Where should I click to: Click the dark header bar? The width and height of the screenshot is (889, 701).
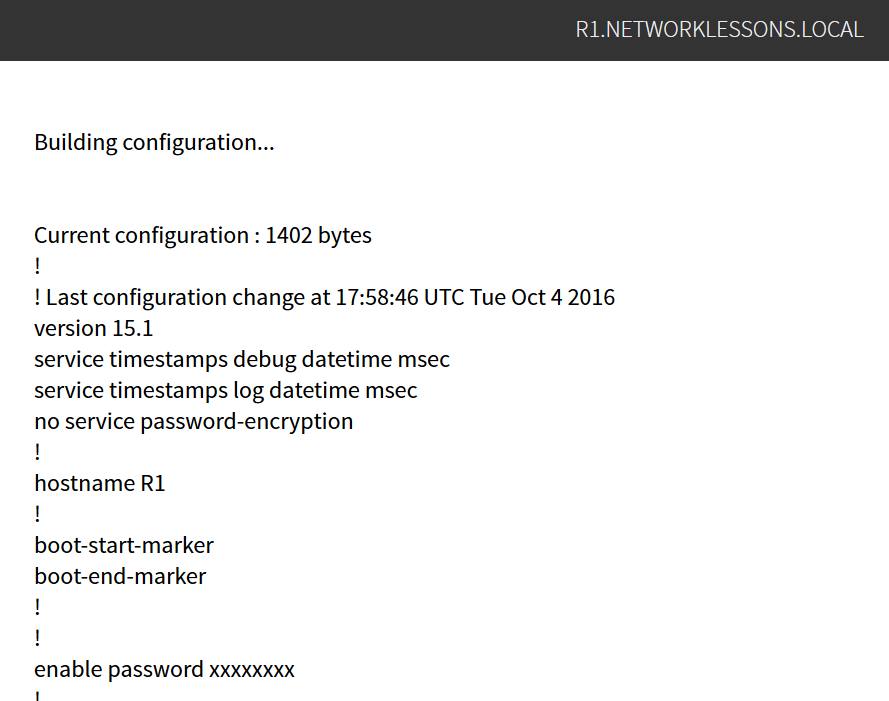tap(444, 30)
